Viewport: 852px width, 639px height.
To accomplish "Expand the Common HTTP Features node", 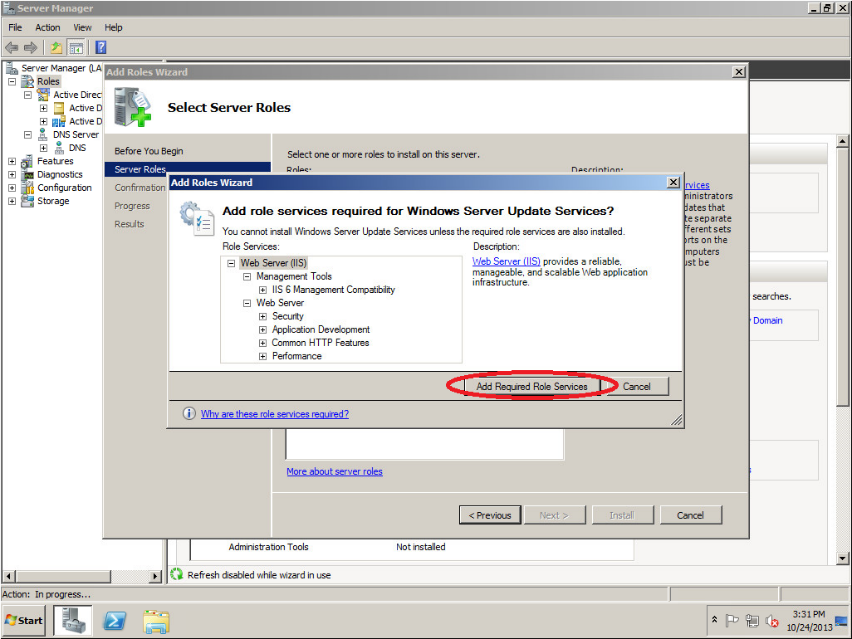I will coord(262,343).
